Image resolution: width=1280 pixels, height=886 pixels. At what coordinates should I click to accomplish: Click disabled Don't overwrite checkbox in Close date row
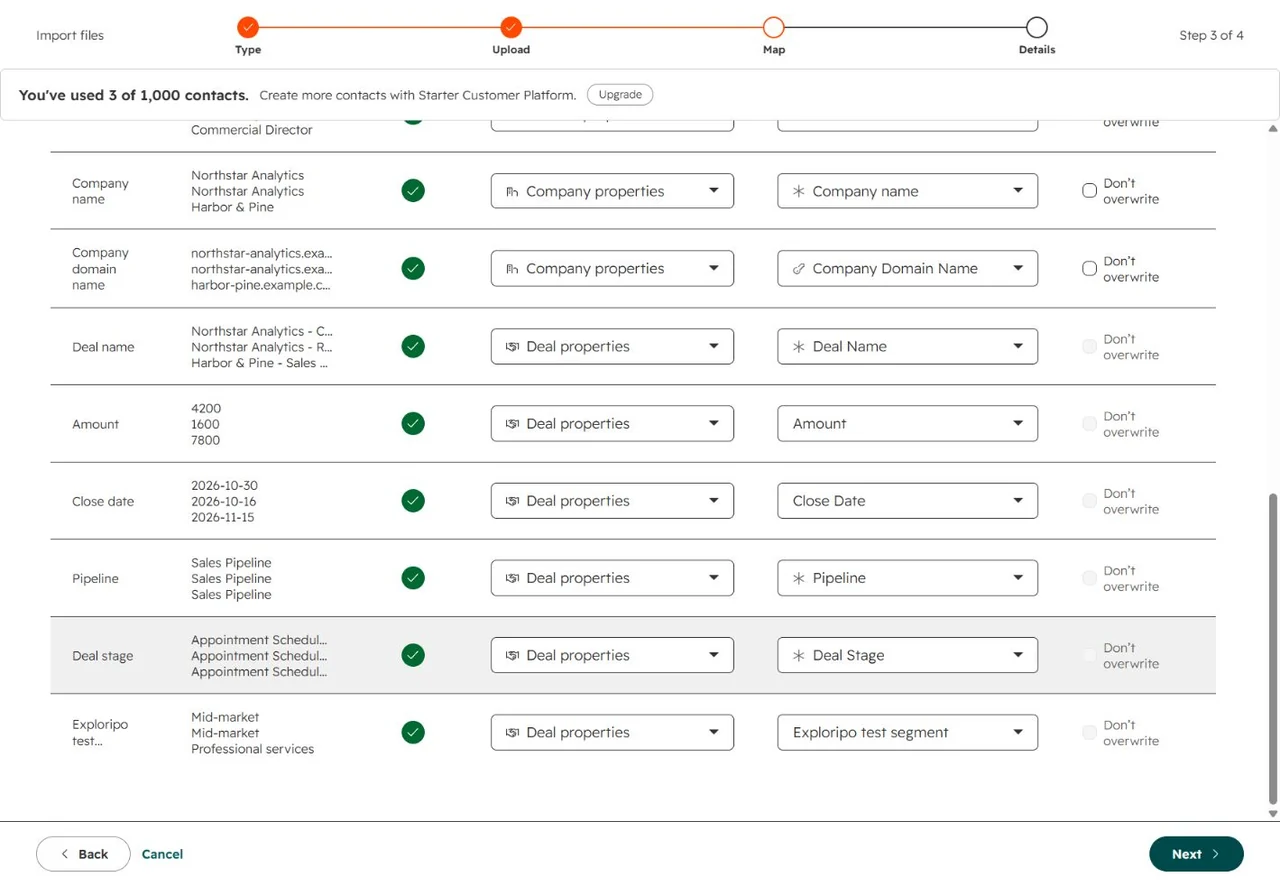click(x=1090, y=501)
